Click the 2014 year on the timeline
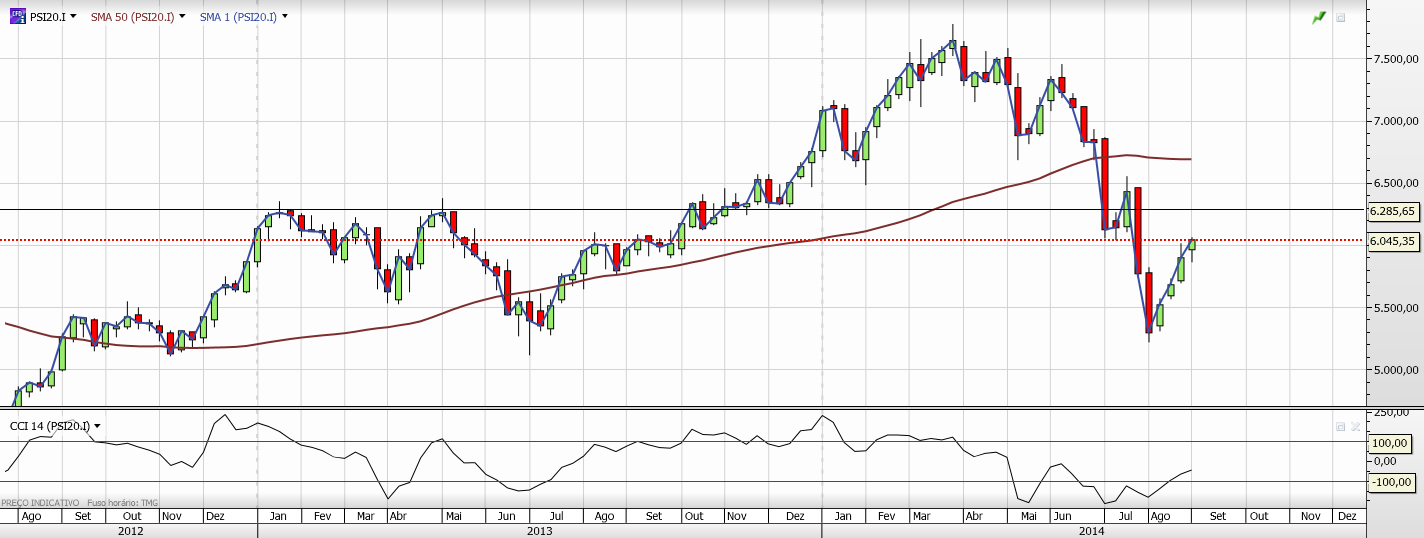The height and width of the screenshot is (538, 1424). coord(1092,531)
